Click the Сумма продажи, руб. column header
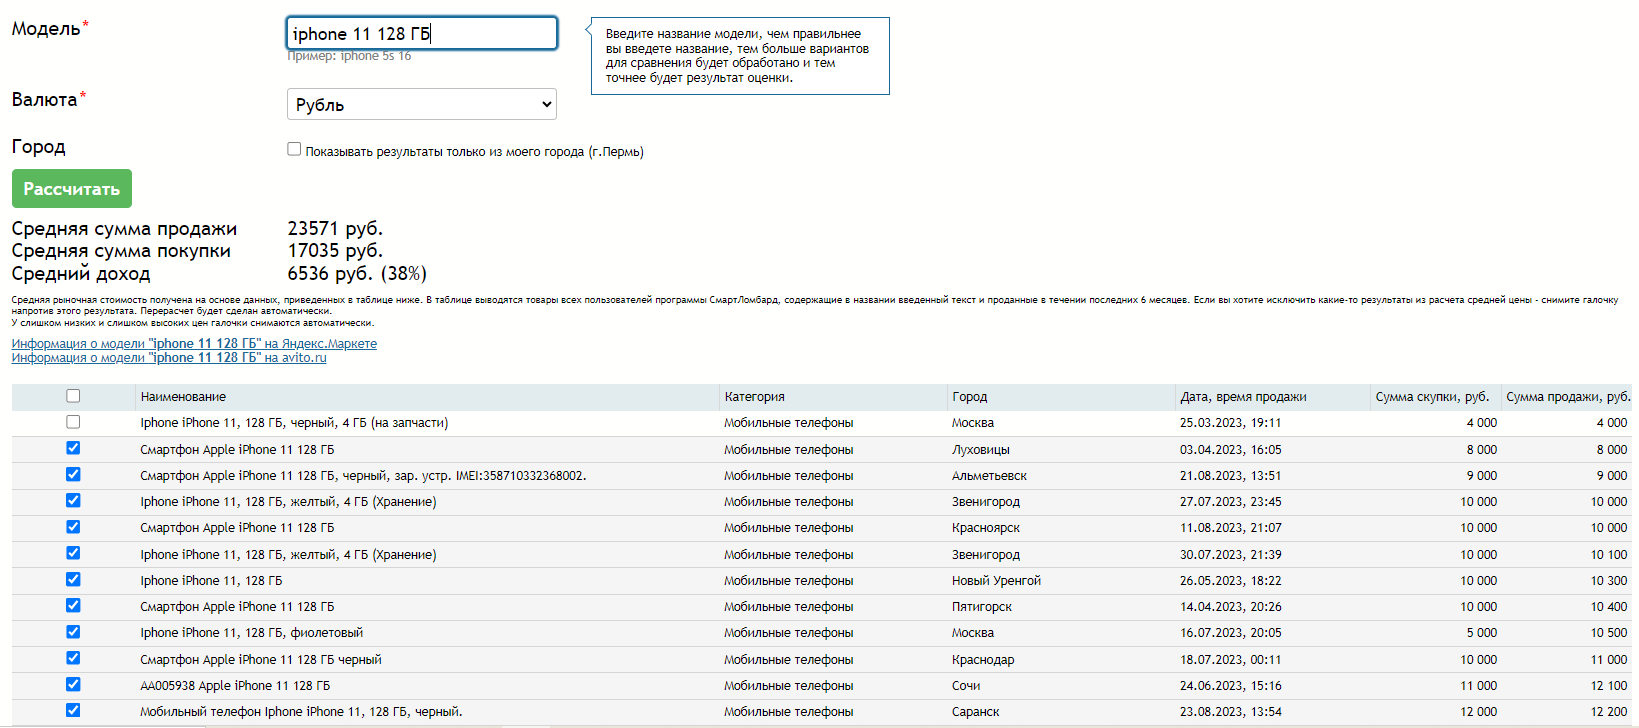Screen dimensions: 1639x728 (x=1568, y=397)
